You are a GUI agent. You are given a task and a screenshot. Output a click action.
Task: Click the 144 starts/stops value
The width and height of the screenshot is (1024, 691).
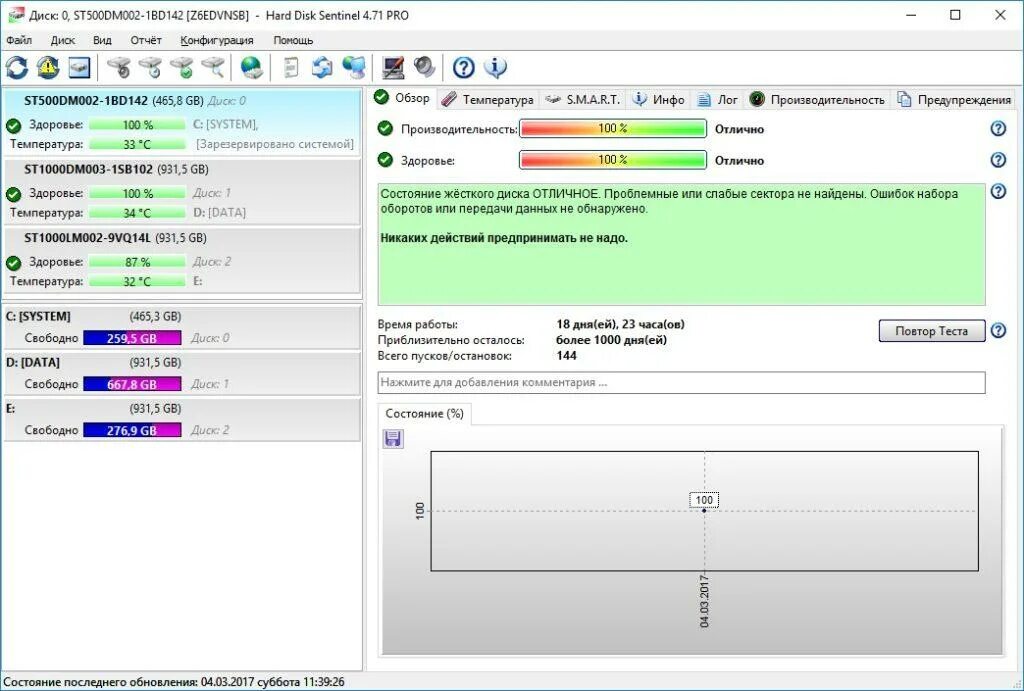(566, 355)
